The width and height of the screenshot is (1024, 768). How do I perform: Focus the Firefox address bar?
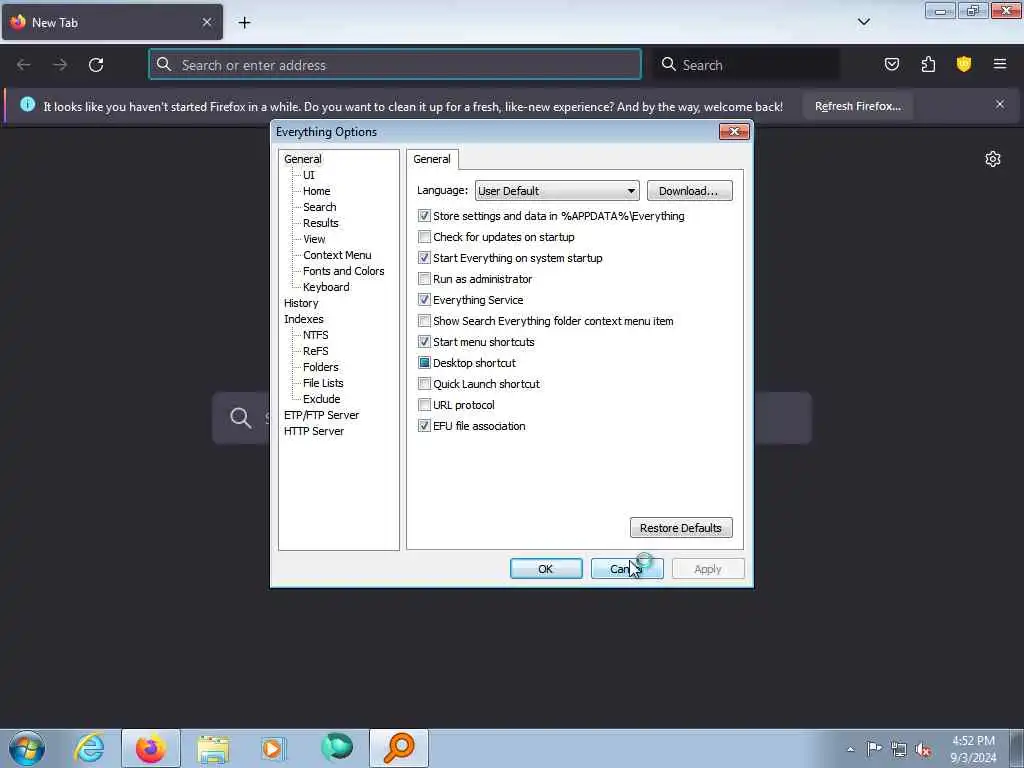(x=394, y=65)
